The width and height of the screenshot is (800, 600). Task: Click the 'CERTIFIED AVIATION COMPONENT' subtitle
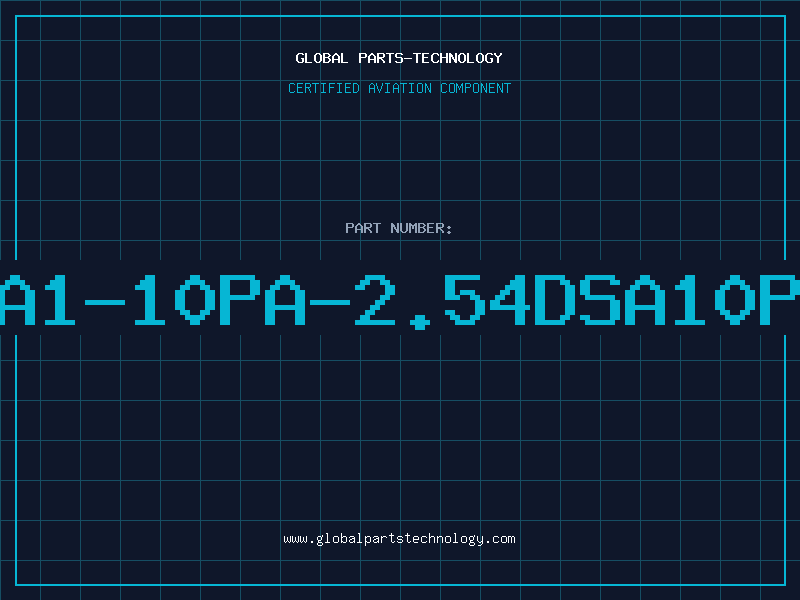399,88
